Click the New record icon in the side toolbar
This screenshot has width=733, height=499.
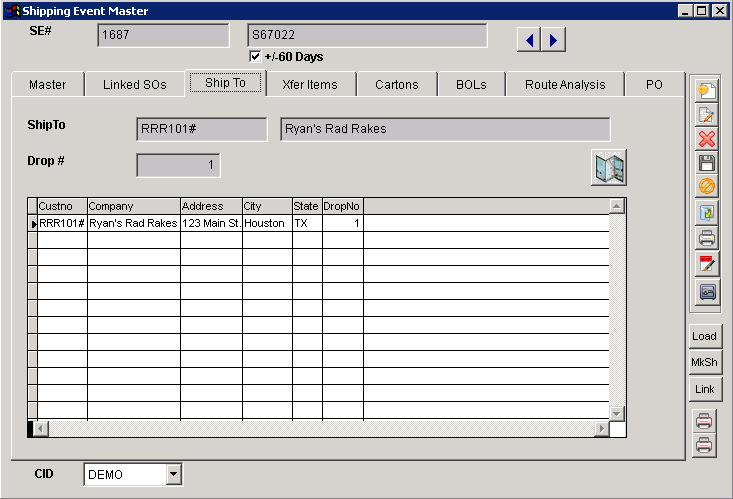pos(706,91)
